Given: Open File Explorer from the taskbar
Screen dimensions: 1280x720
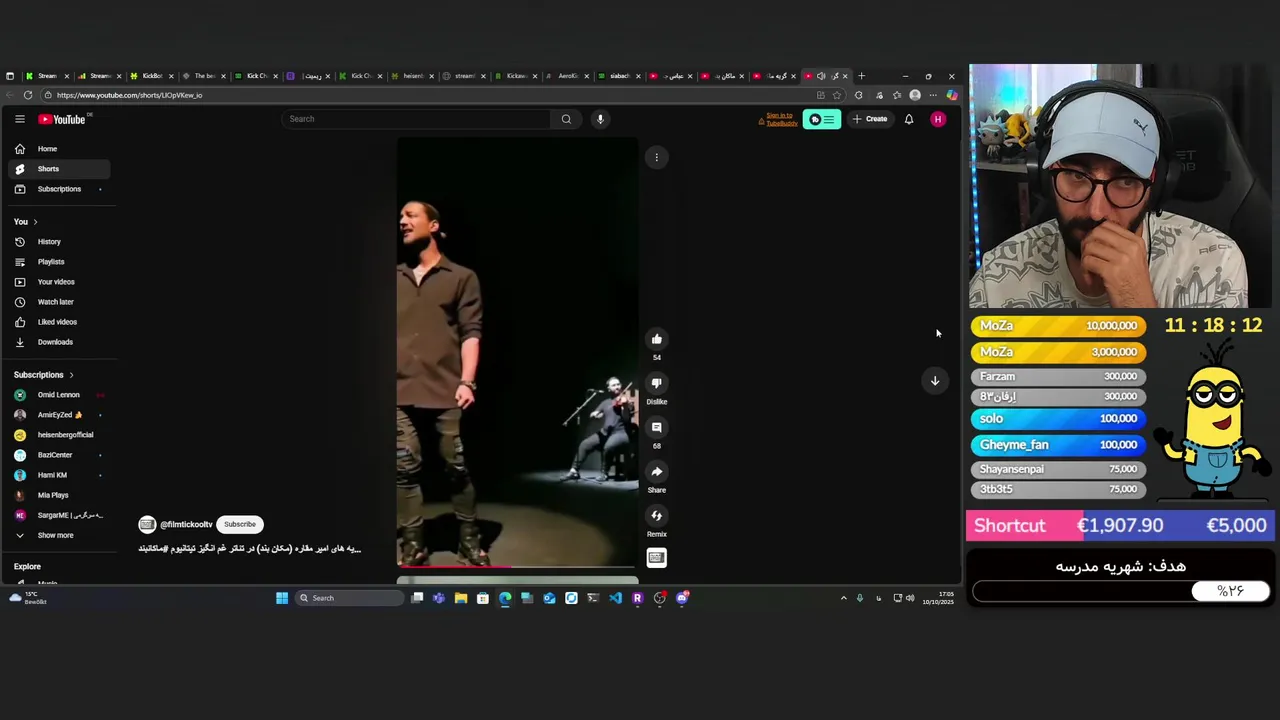Looking at the screenshot, I should (x=461, y=598).
